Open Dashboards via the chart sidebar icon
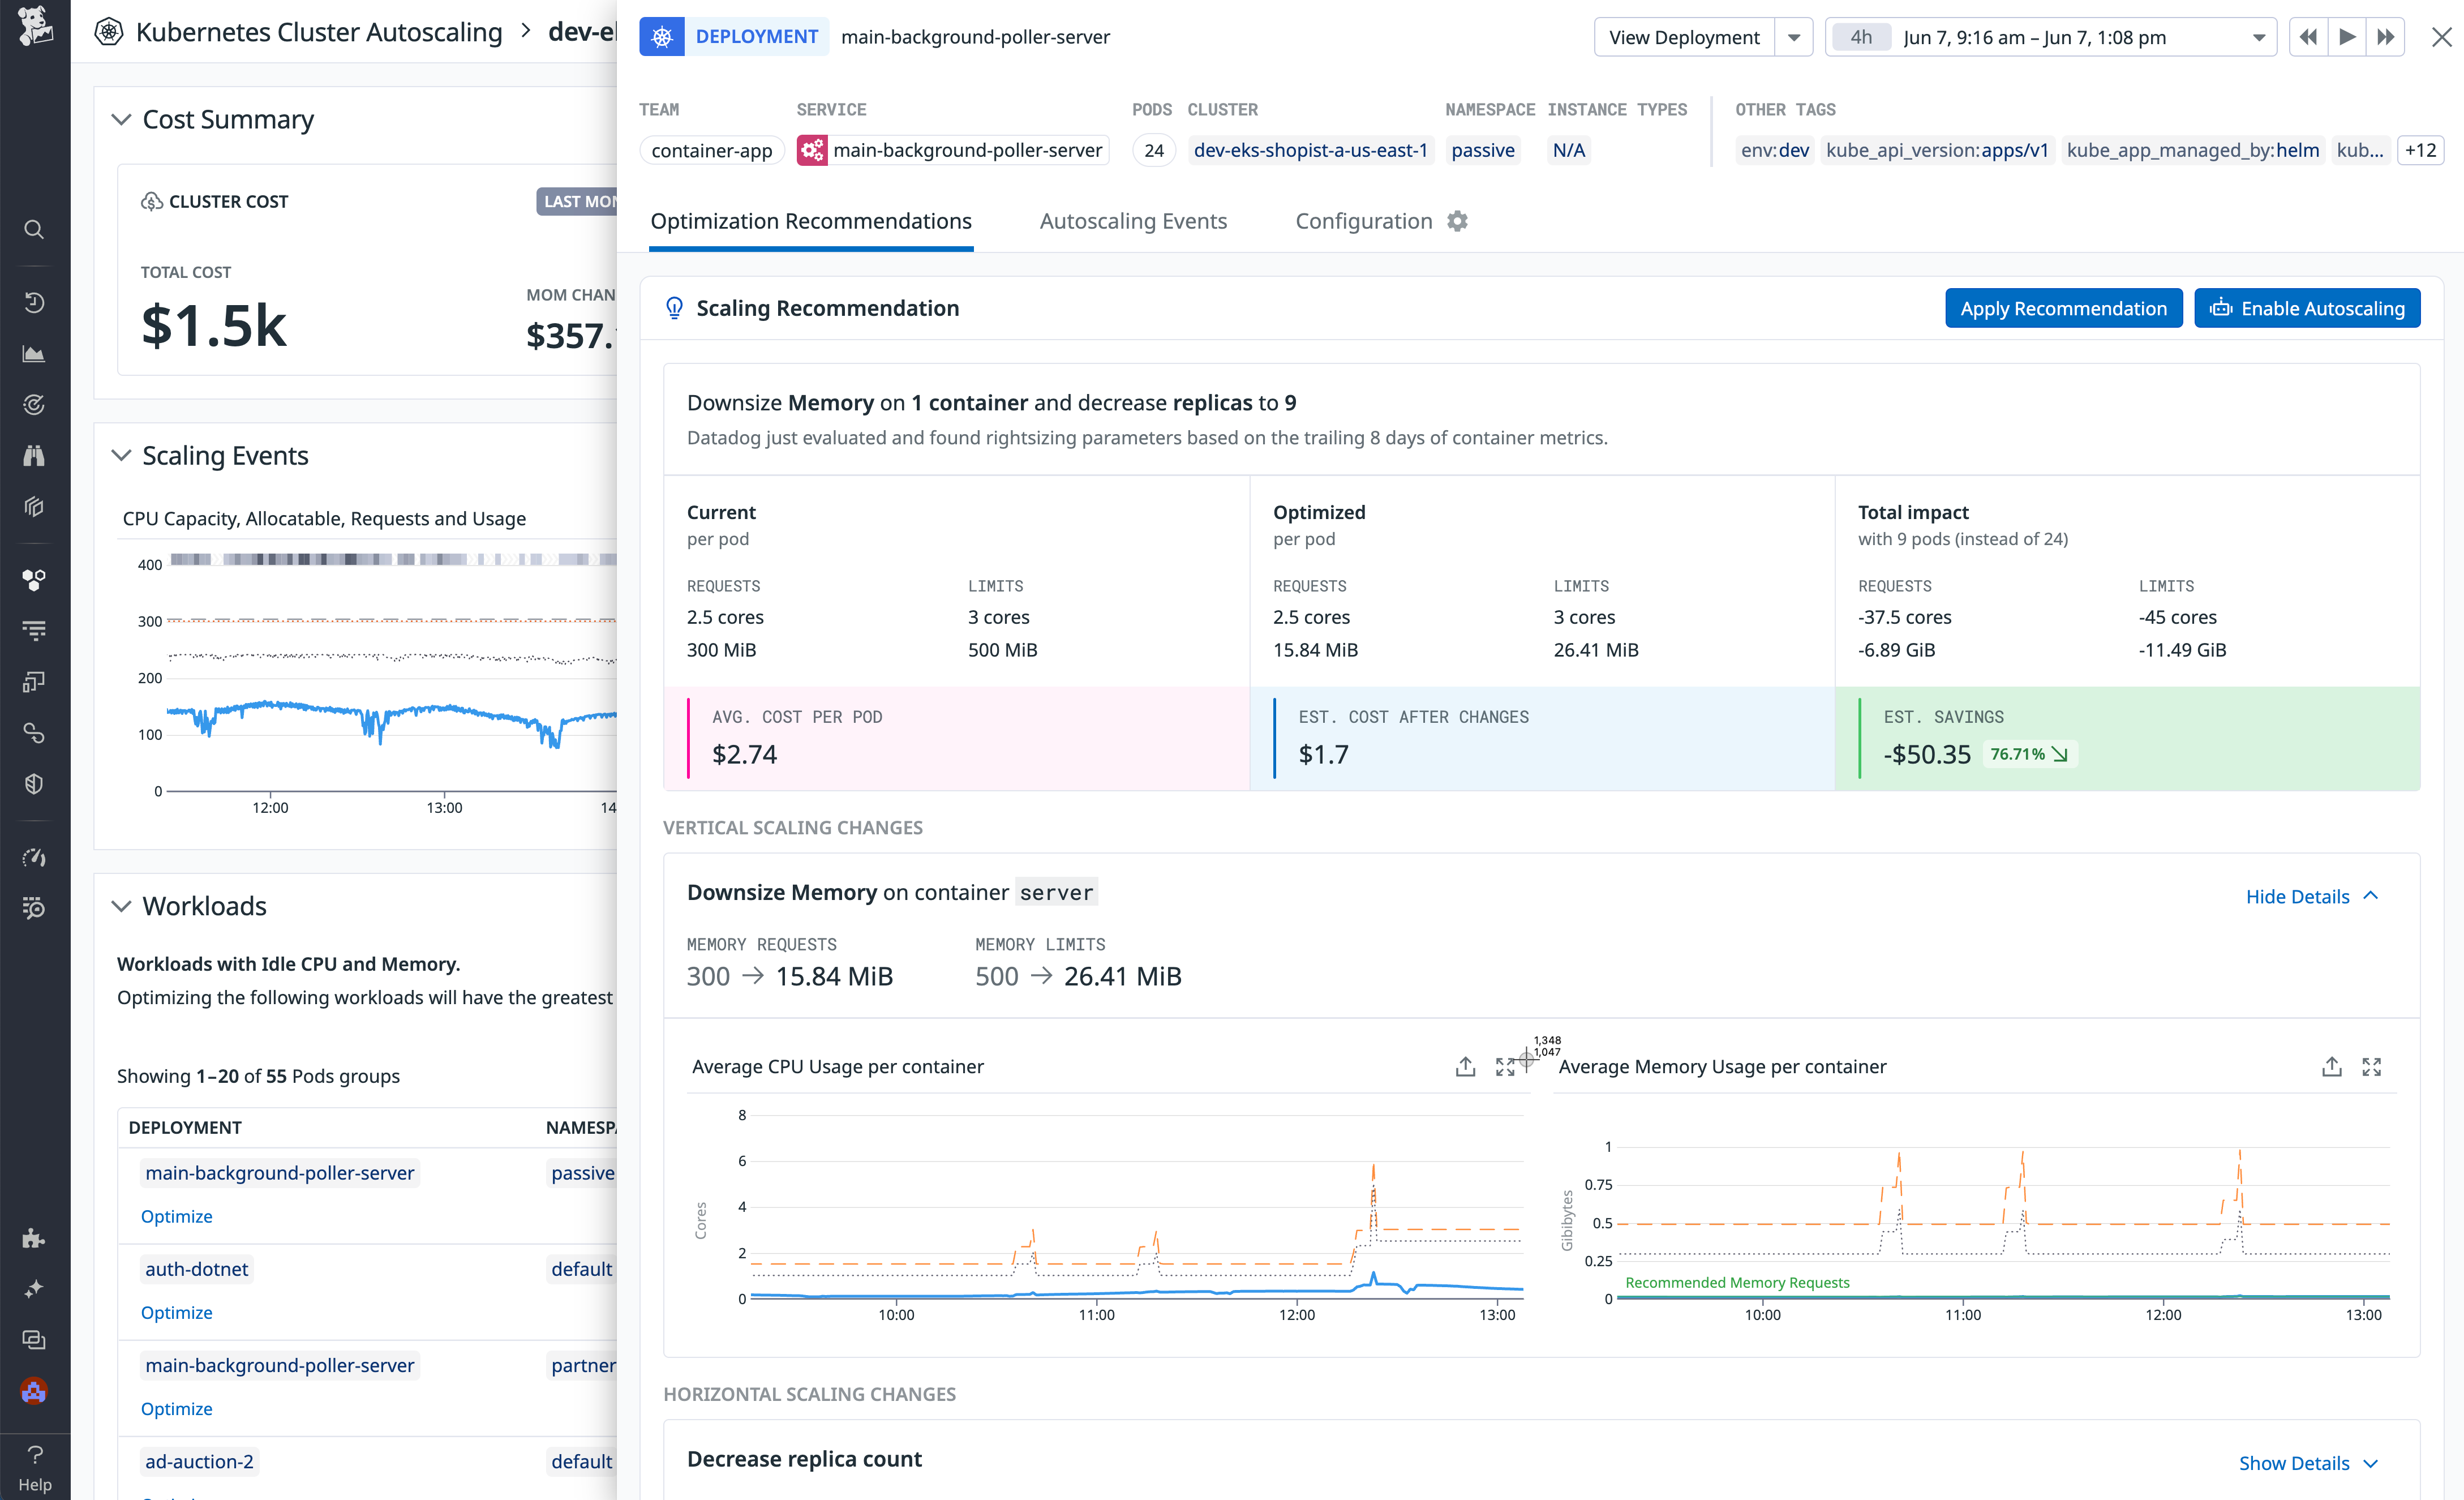The width and height of the screenshot is (2464, 1500). tap(34, 353)
